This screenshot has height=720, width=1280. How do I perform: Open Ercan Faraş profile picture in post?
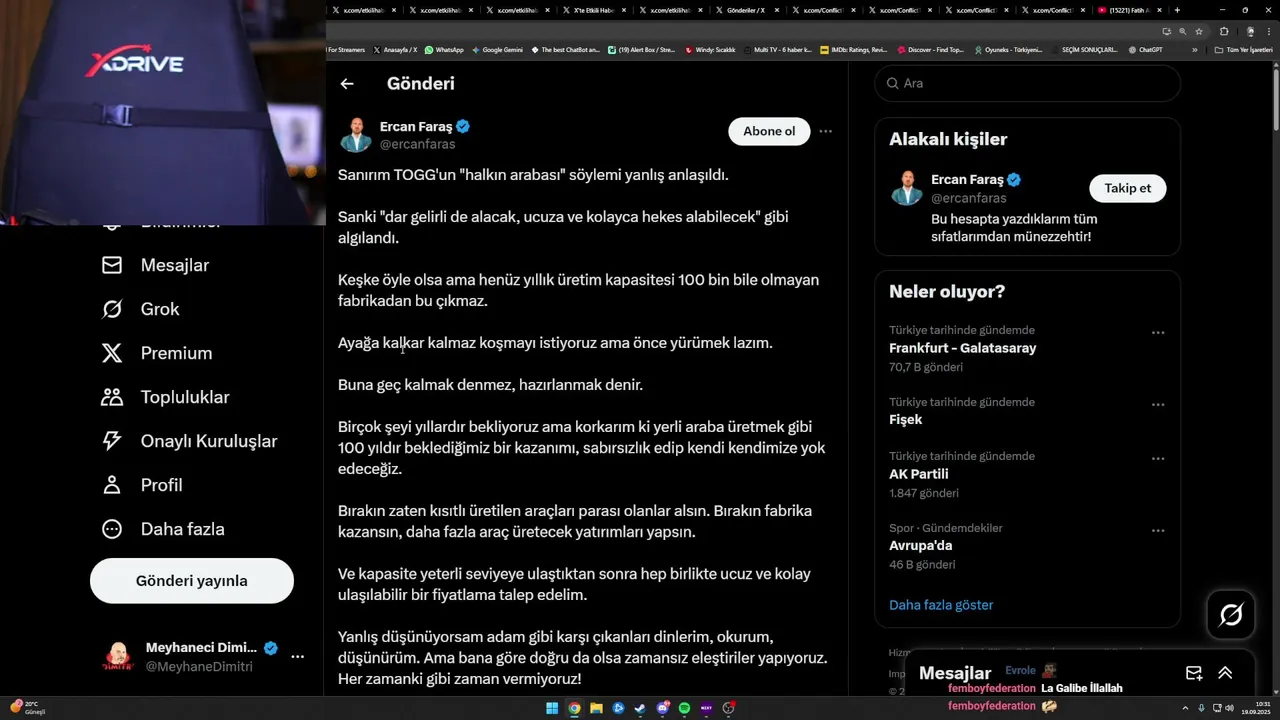356,135
